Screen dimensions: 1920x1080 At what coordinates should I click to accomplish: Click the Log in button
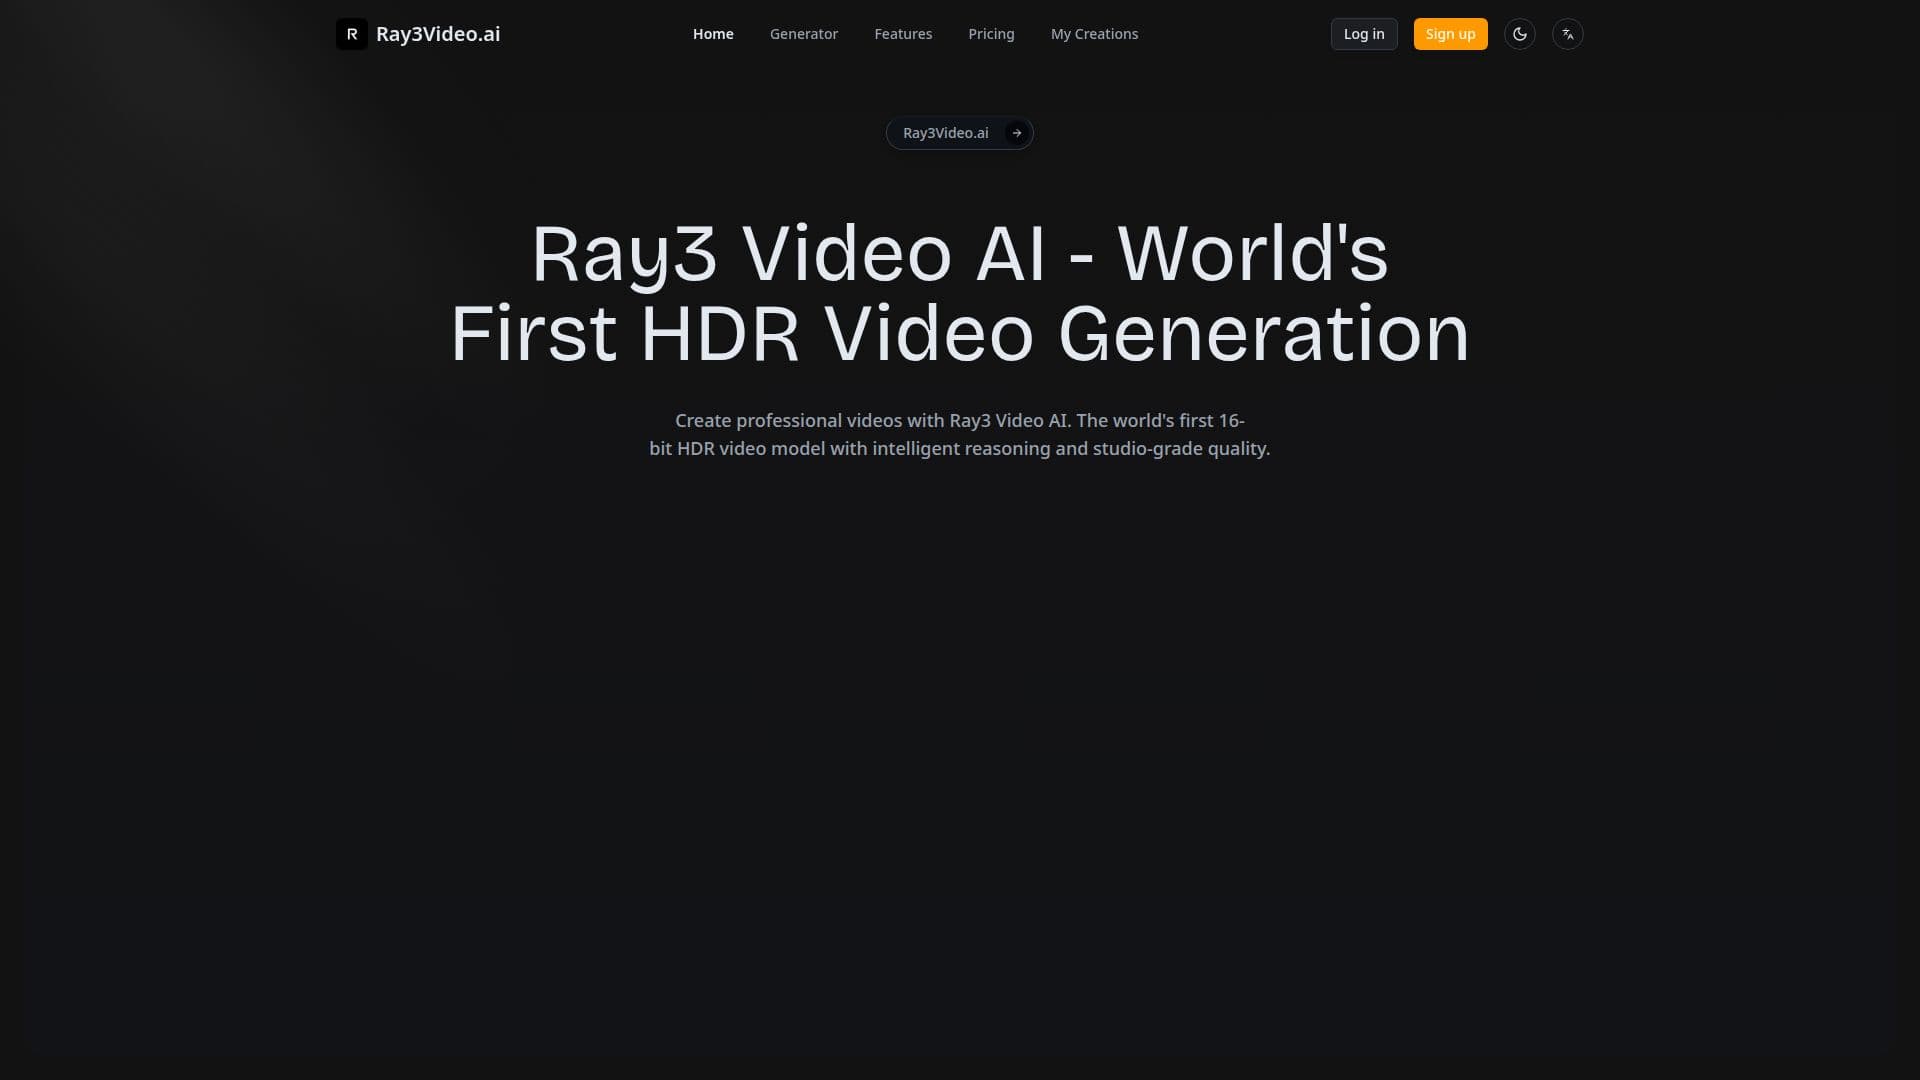tap(1364, 34)
